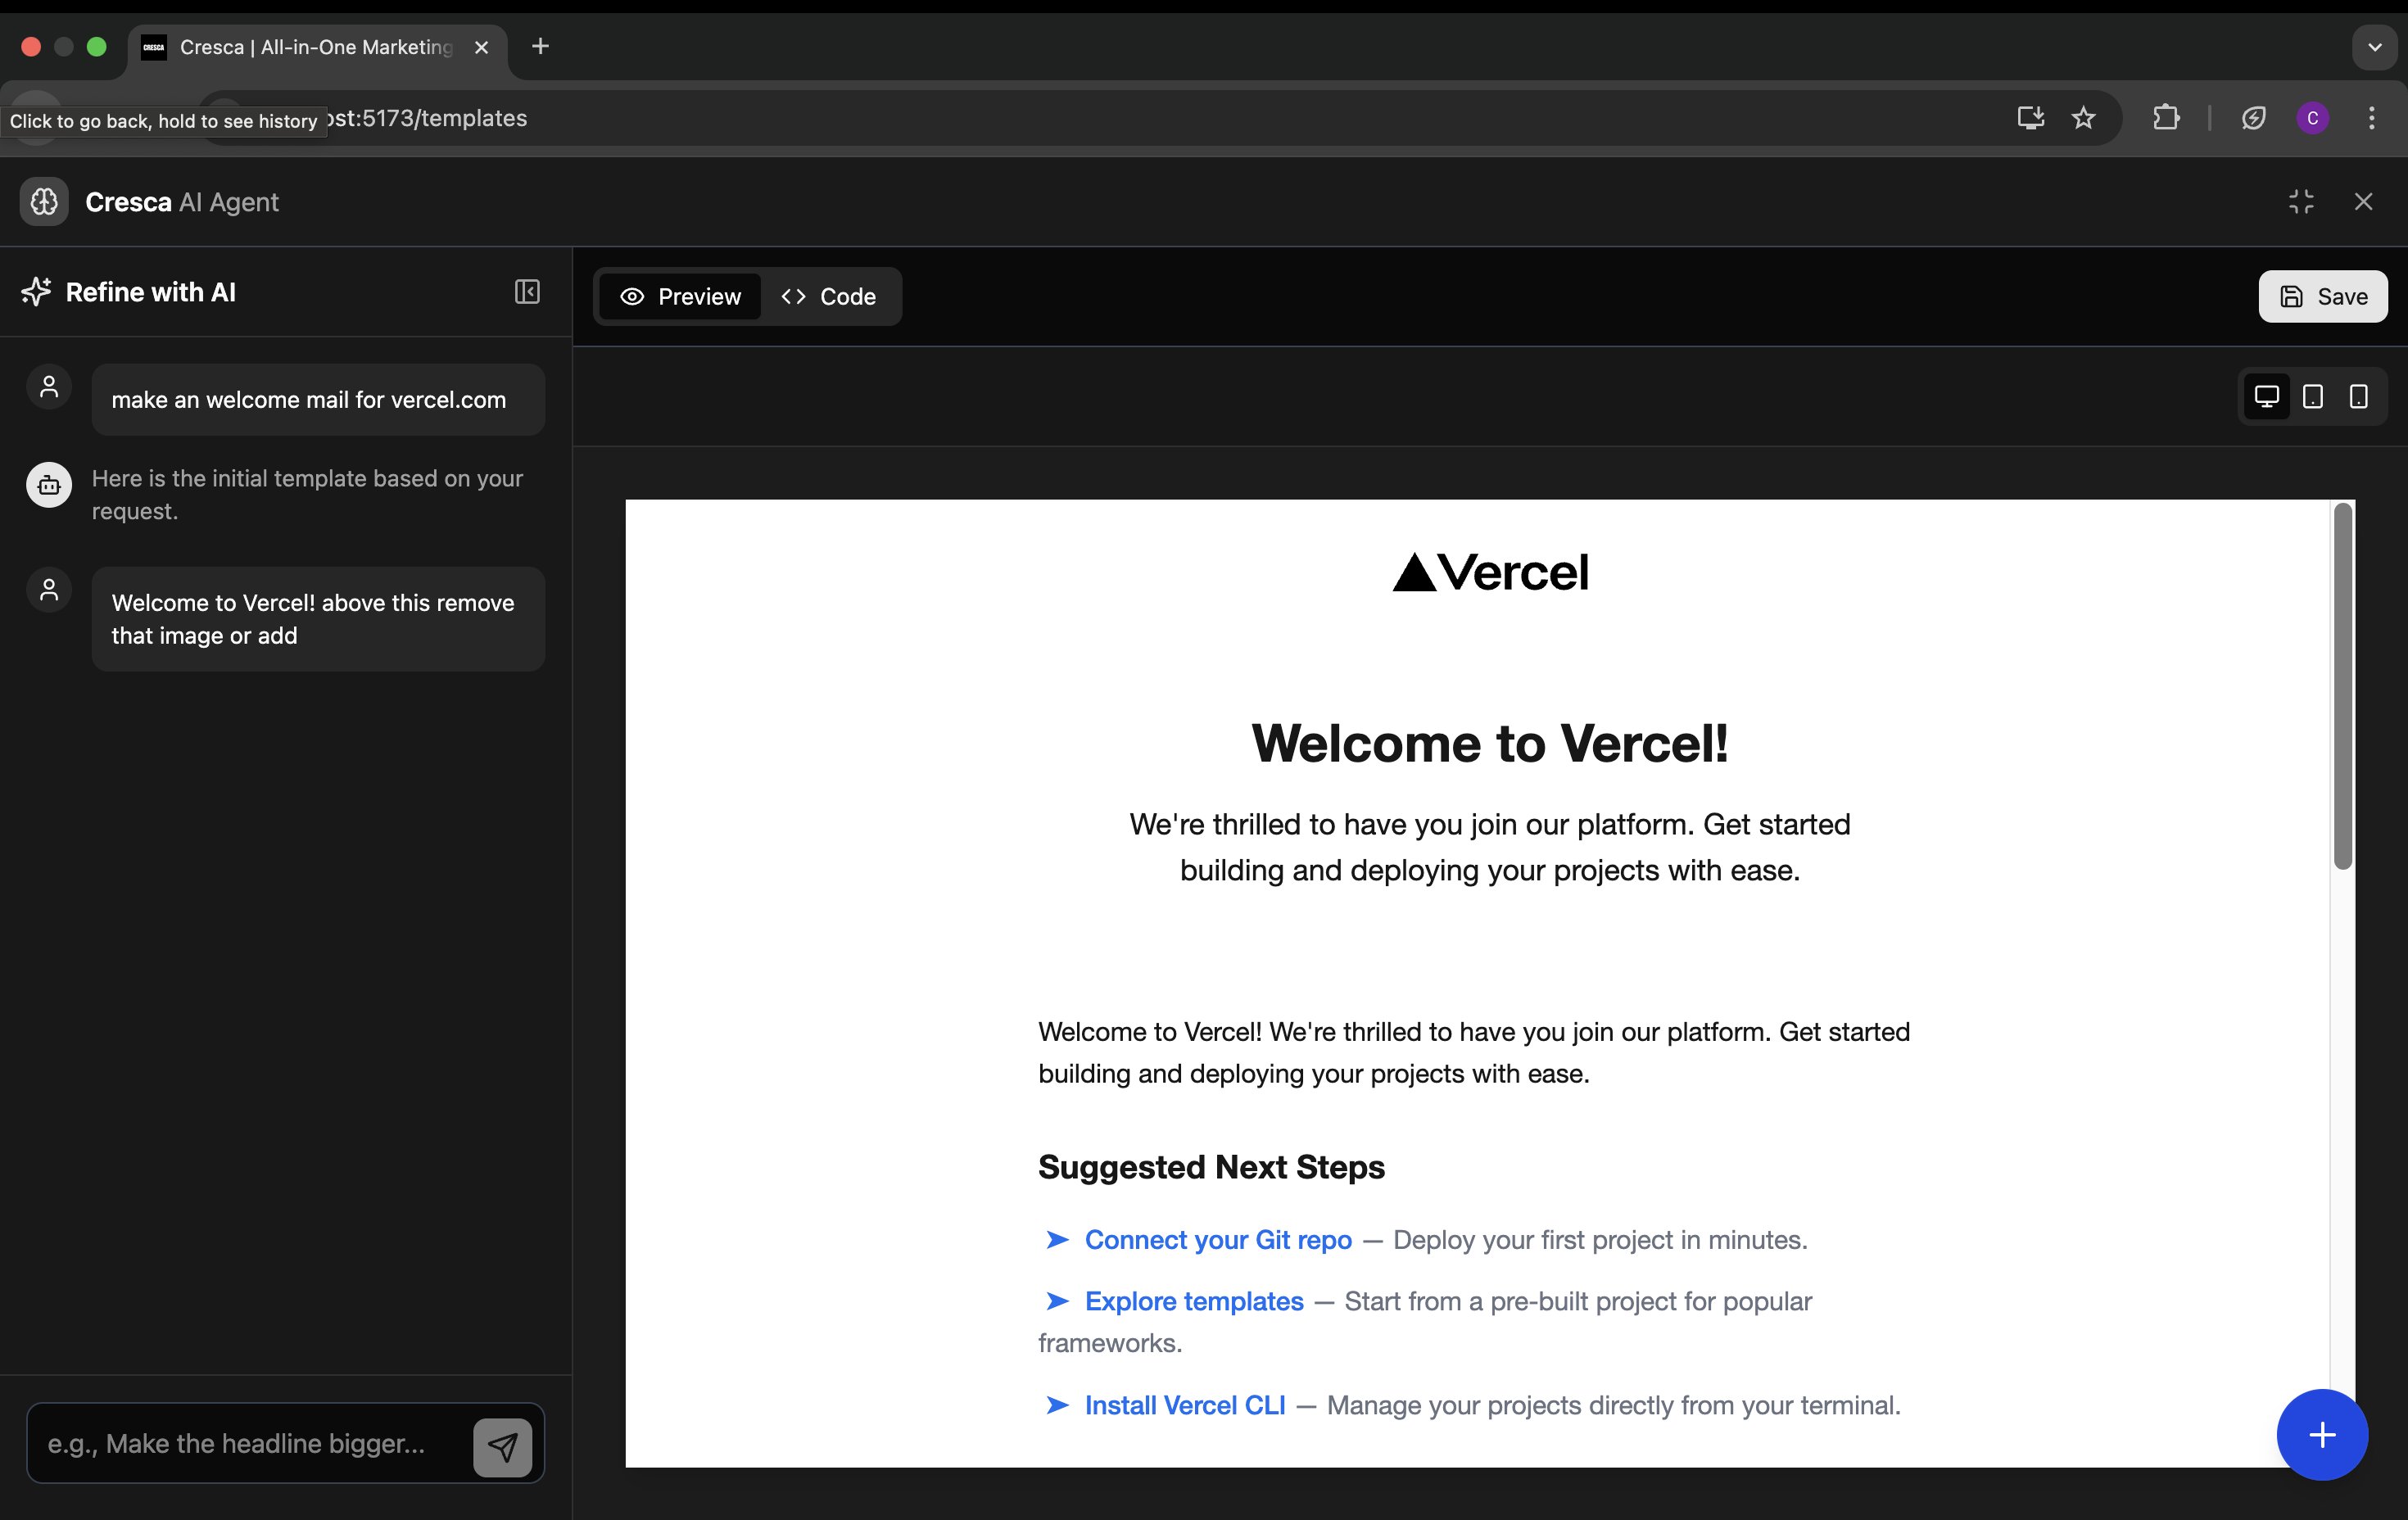Select the Here is the initial template reply
The width and height of the screenshot is (2408, 1520).
click(x=307, y=495)
